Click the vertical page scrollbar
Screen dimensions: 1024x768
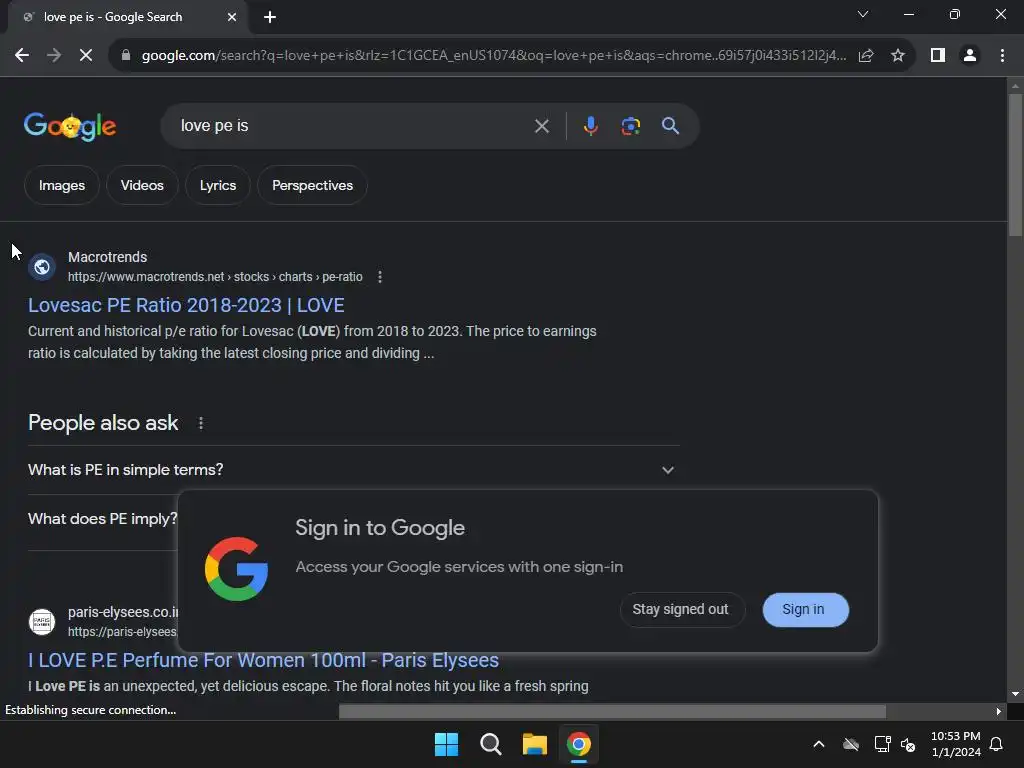coord(1015,165)
